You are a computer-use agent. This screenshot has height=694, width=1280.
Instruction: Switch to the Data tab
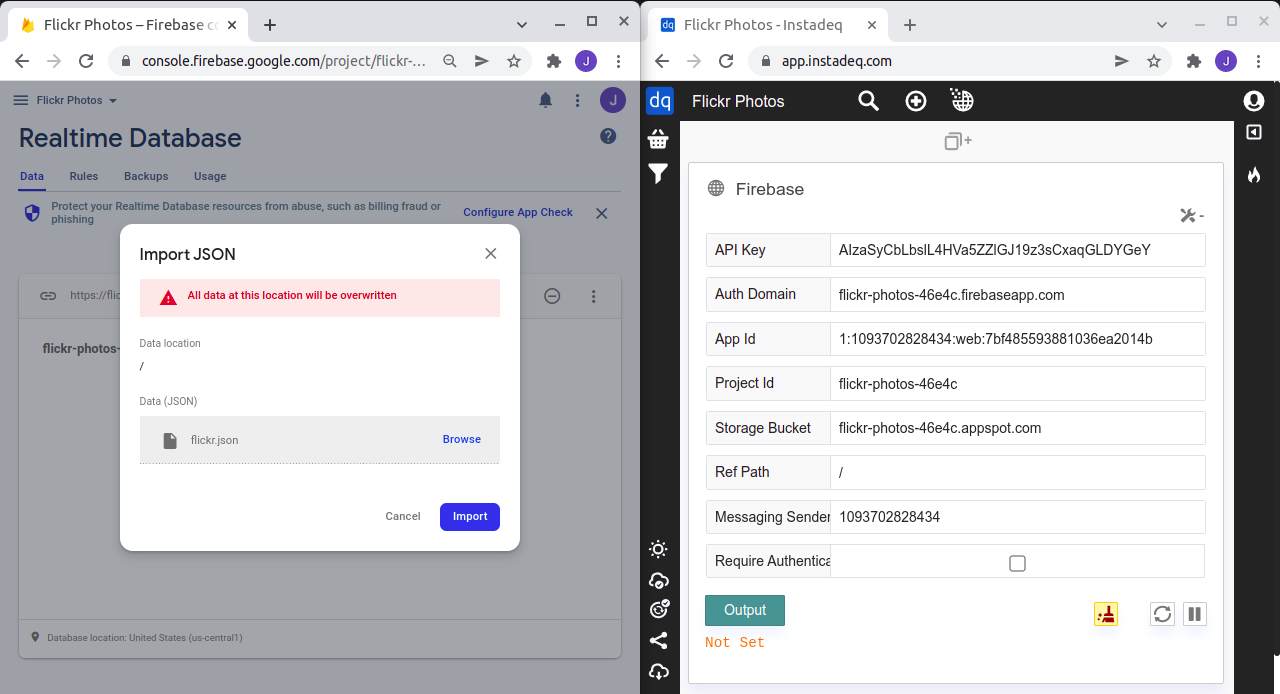32,176
